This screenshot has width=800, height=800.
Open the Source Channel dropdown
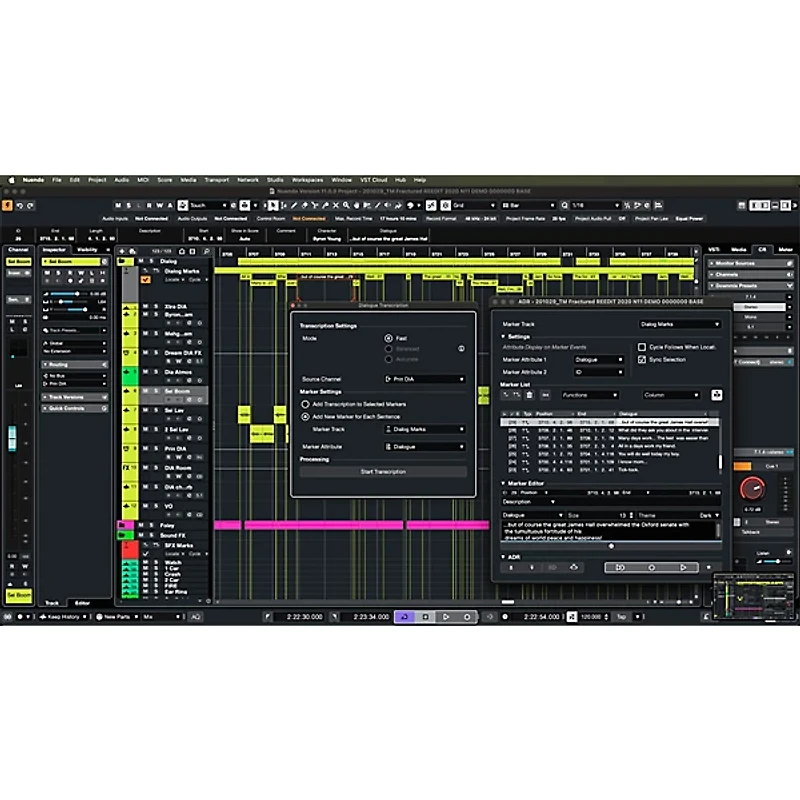point(424,379)
